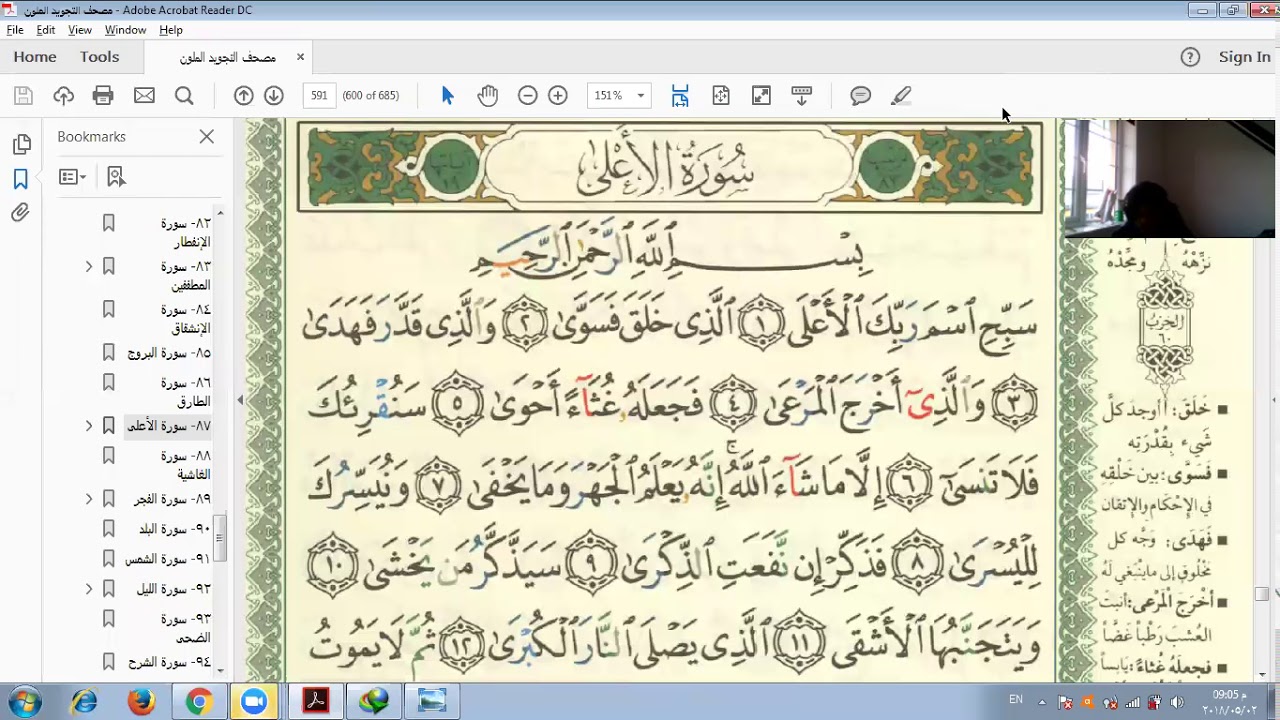The height and width of the screenshot is (720, 1280).
Task: Close the document tab X
Action: coord(300,57)
